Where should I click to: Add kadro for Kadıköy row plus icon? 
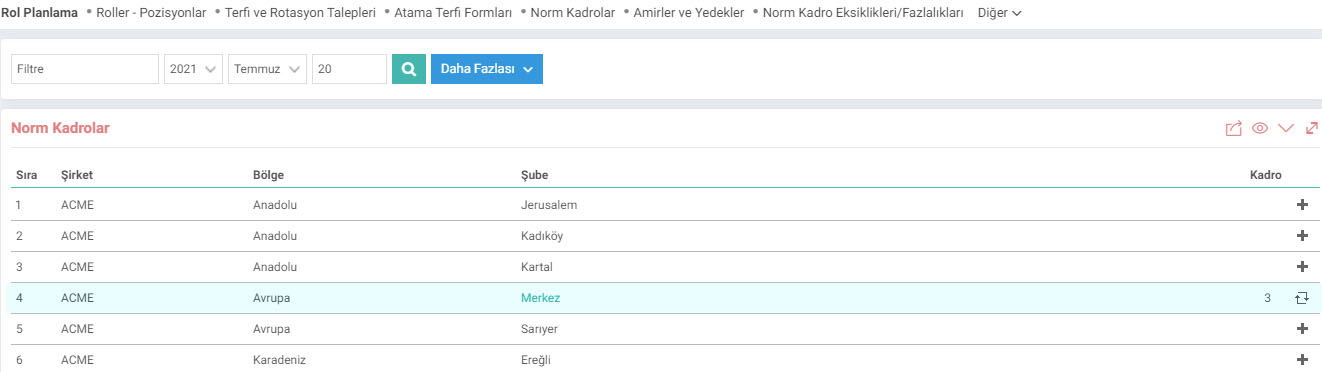coord(1302,236)
